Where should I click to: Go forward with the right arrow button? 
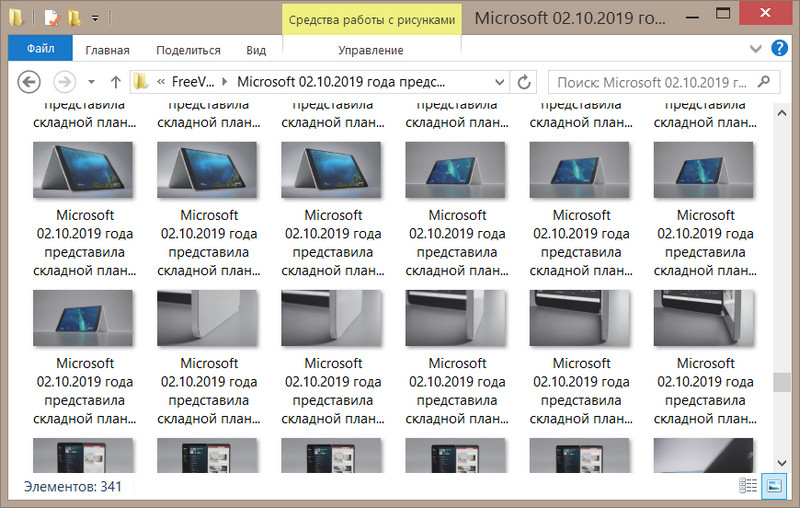tap(65, 82)
